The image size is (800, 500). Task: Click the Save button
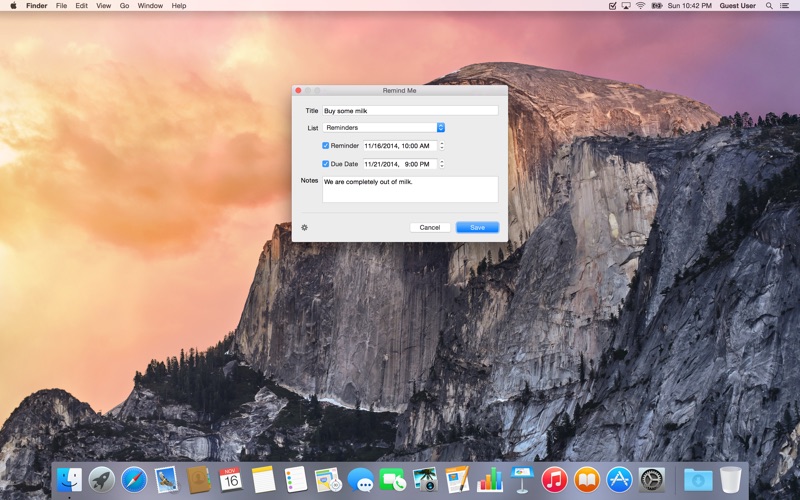[x=478, y=228]
